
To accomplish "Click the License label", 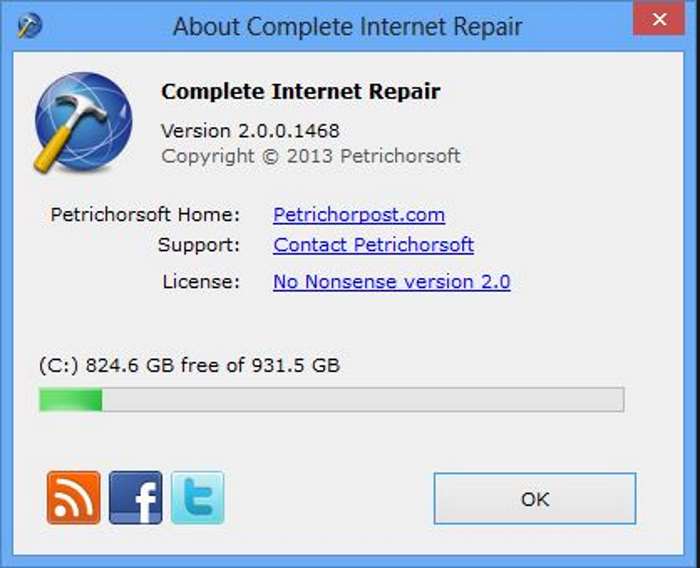I will 201,282.
